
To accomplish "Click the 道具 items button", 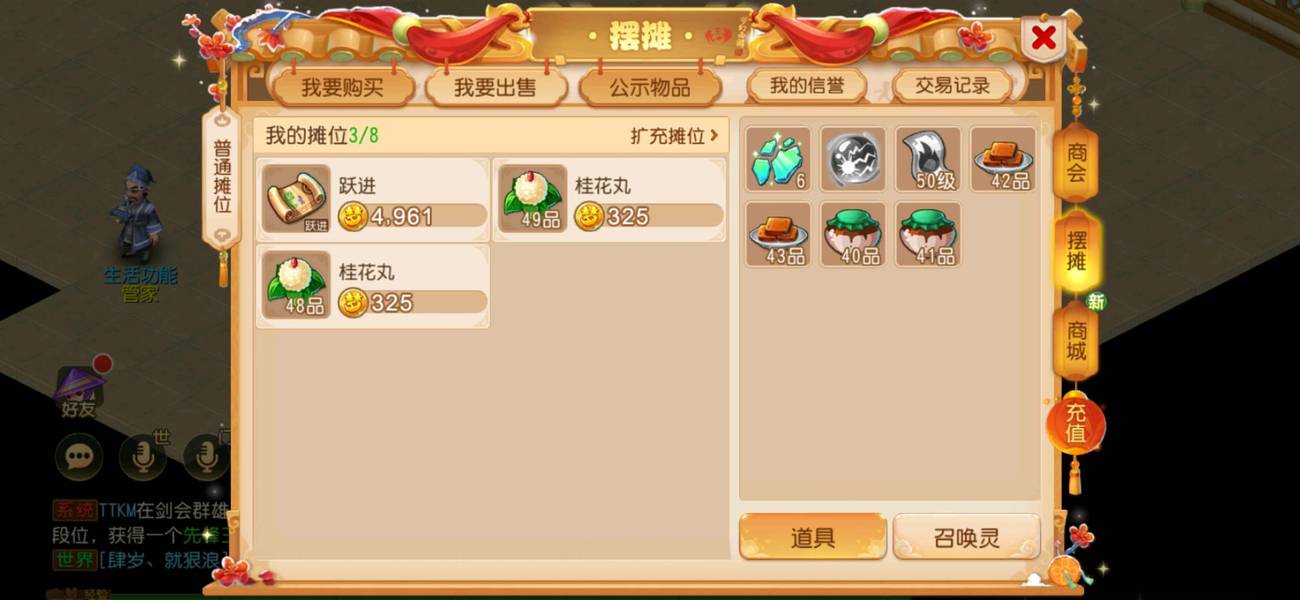I will 812,538.
